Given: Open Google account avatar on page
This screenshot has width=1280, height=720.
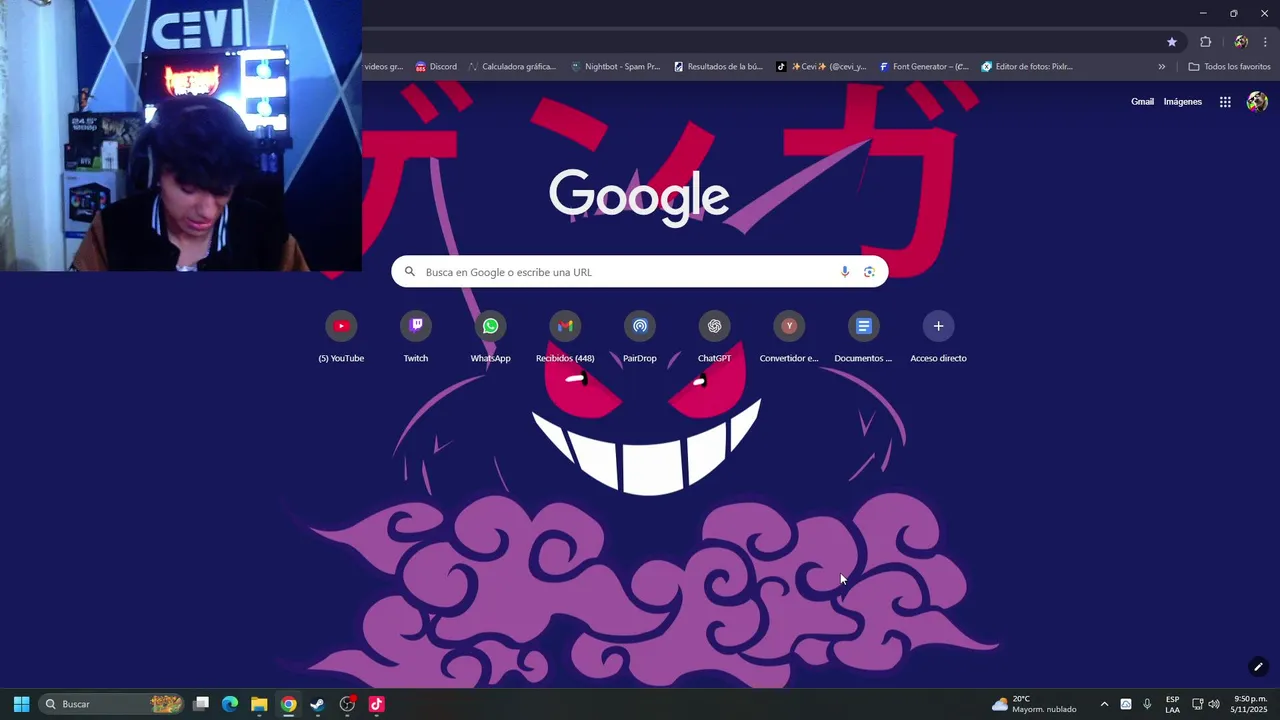Looking at the screenshot, I should click(x=1257, y=102).
